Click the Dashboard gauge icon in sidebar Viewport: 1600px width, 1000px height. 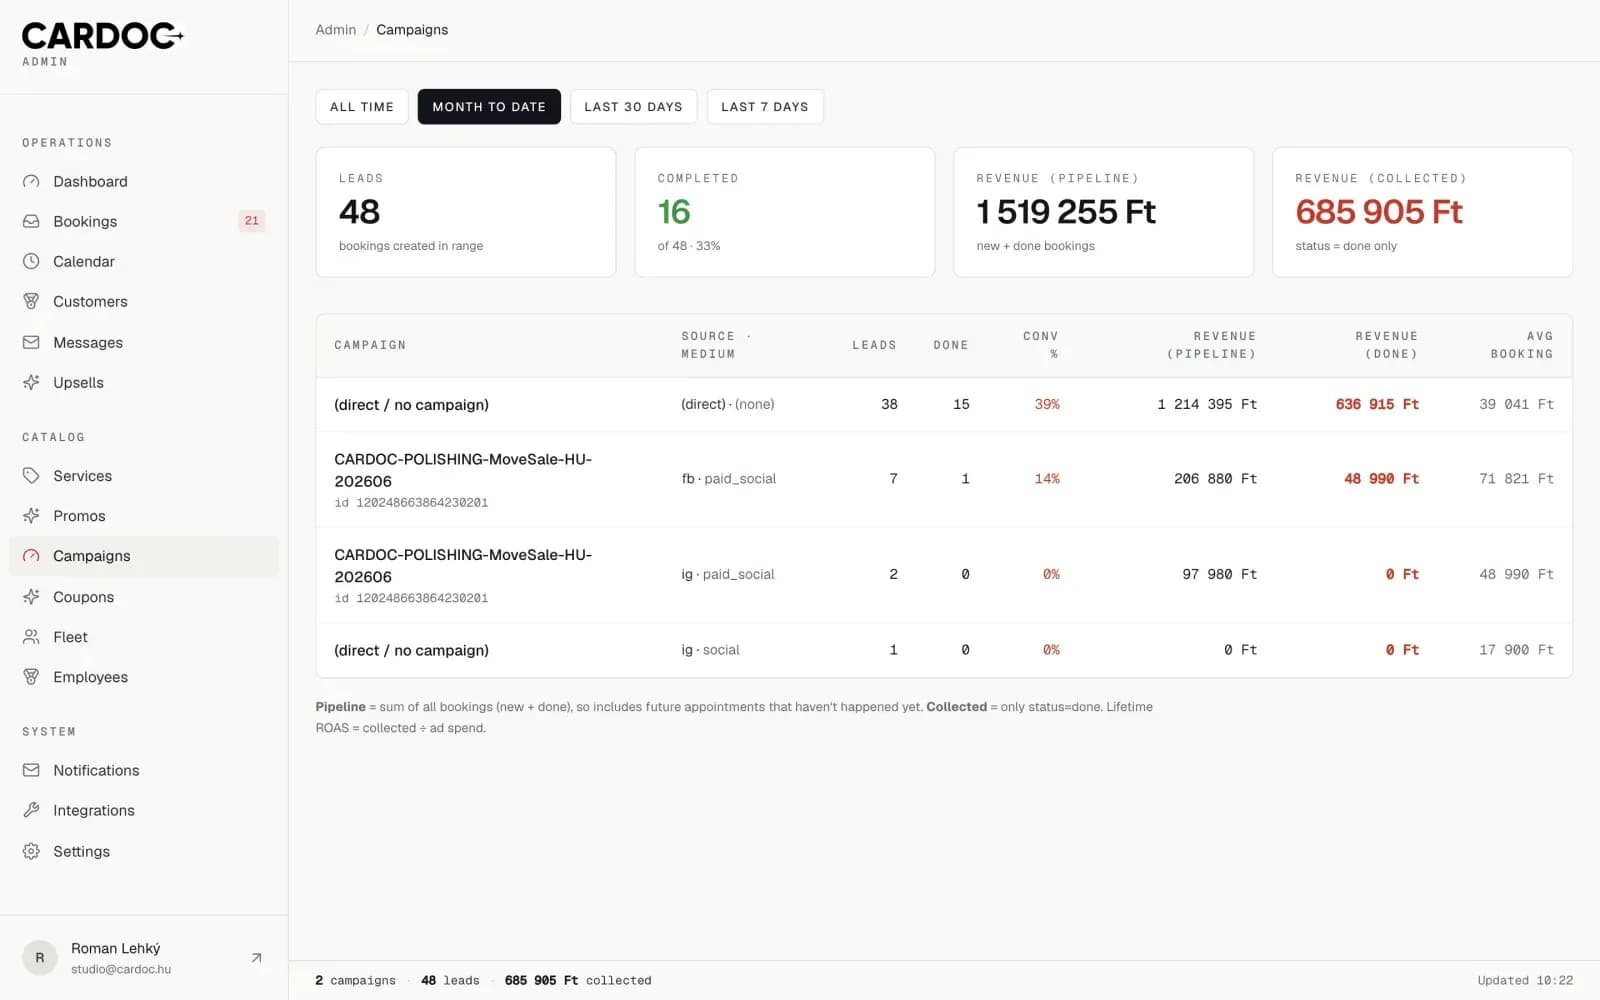pyautogui.click(x=31, y=181)
